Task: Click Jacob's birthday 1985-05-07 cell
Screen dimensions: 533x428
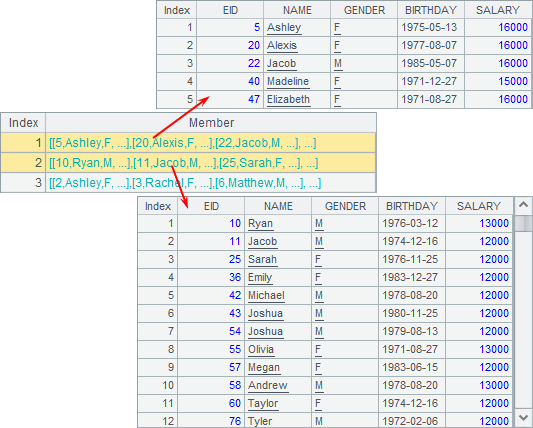Action: [431, 63]
